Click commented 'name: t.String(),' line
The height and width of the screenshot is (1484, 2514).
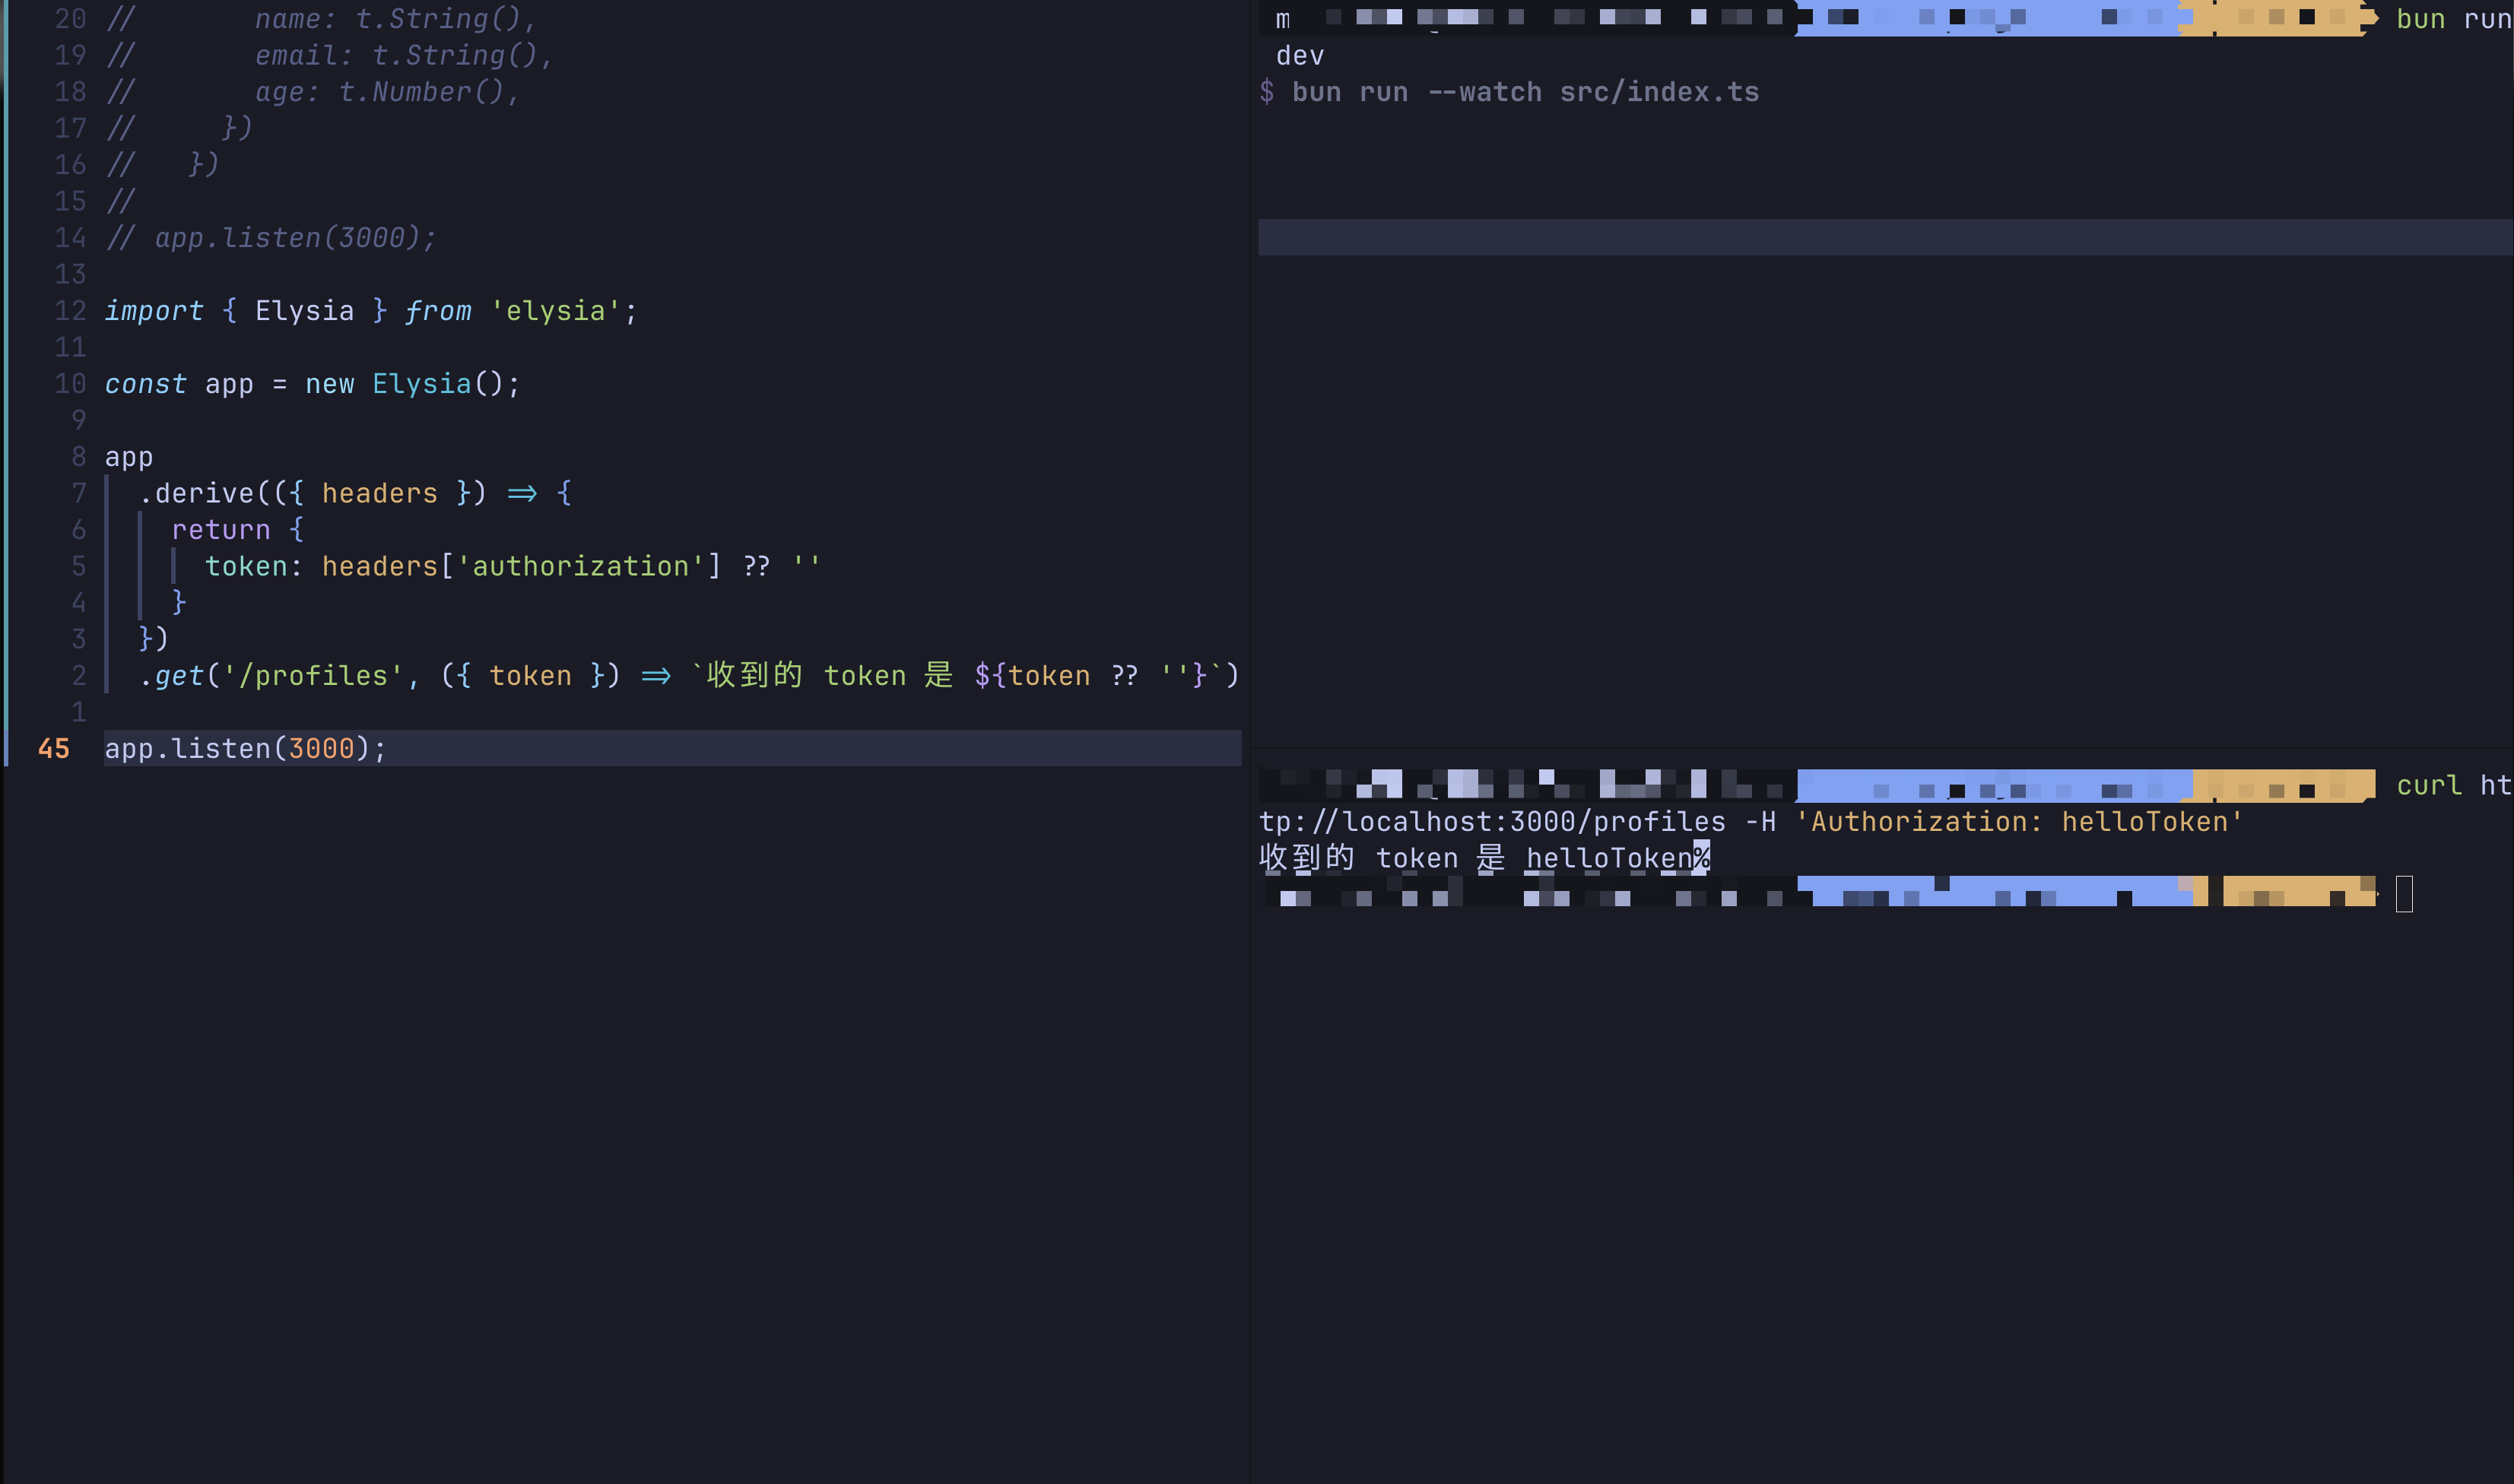click(396, 19)
